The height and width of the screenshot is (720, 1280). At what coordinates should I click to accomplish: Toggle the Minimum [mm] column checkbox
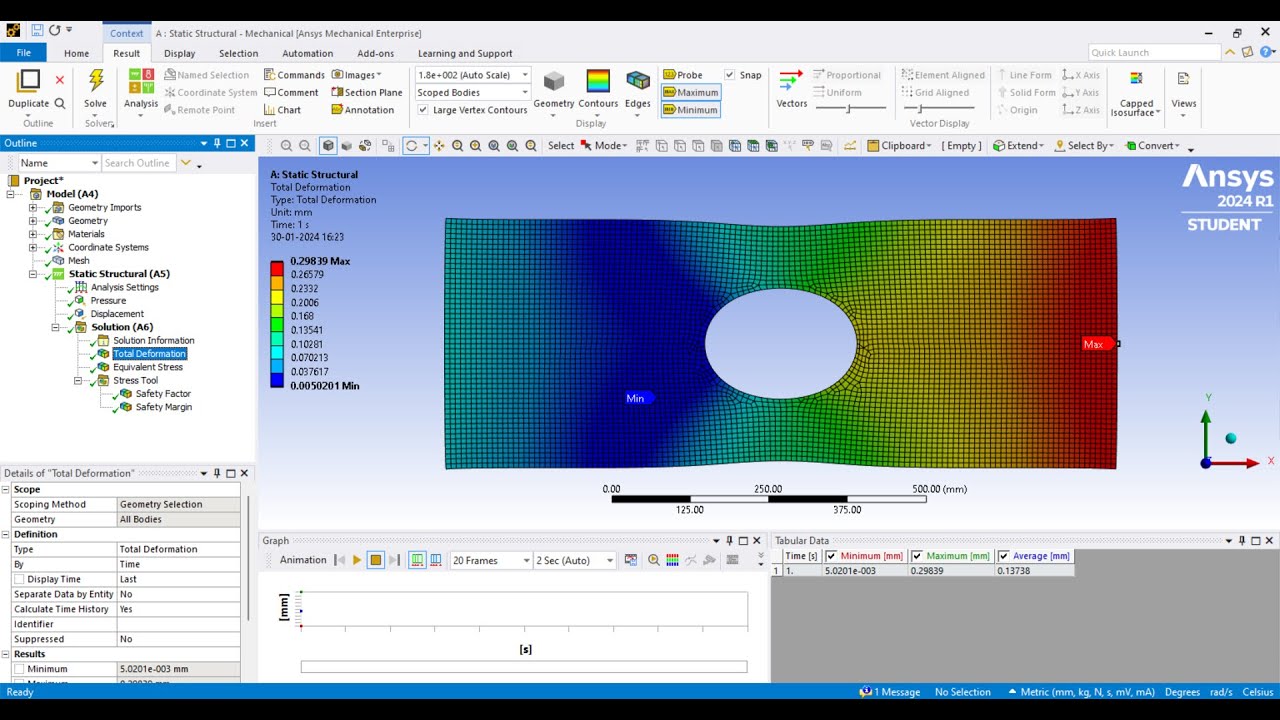click(x=830, y=556)
